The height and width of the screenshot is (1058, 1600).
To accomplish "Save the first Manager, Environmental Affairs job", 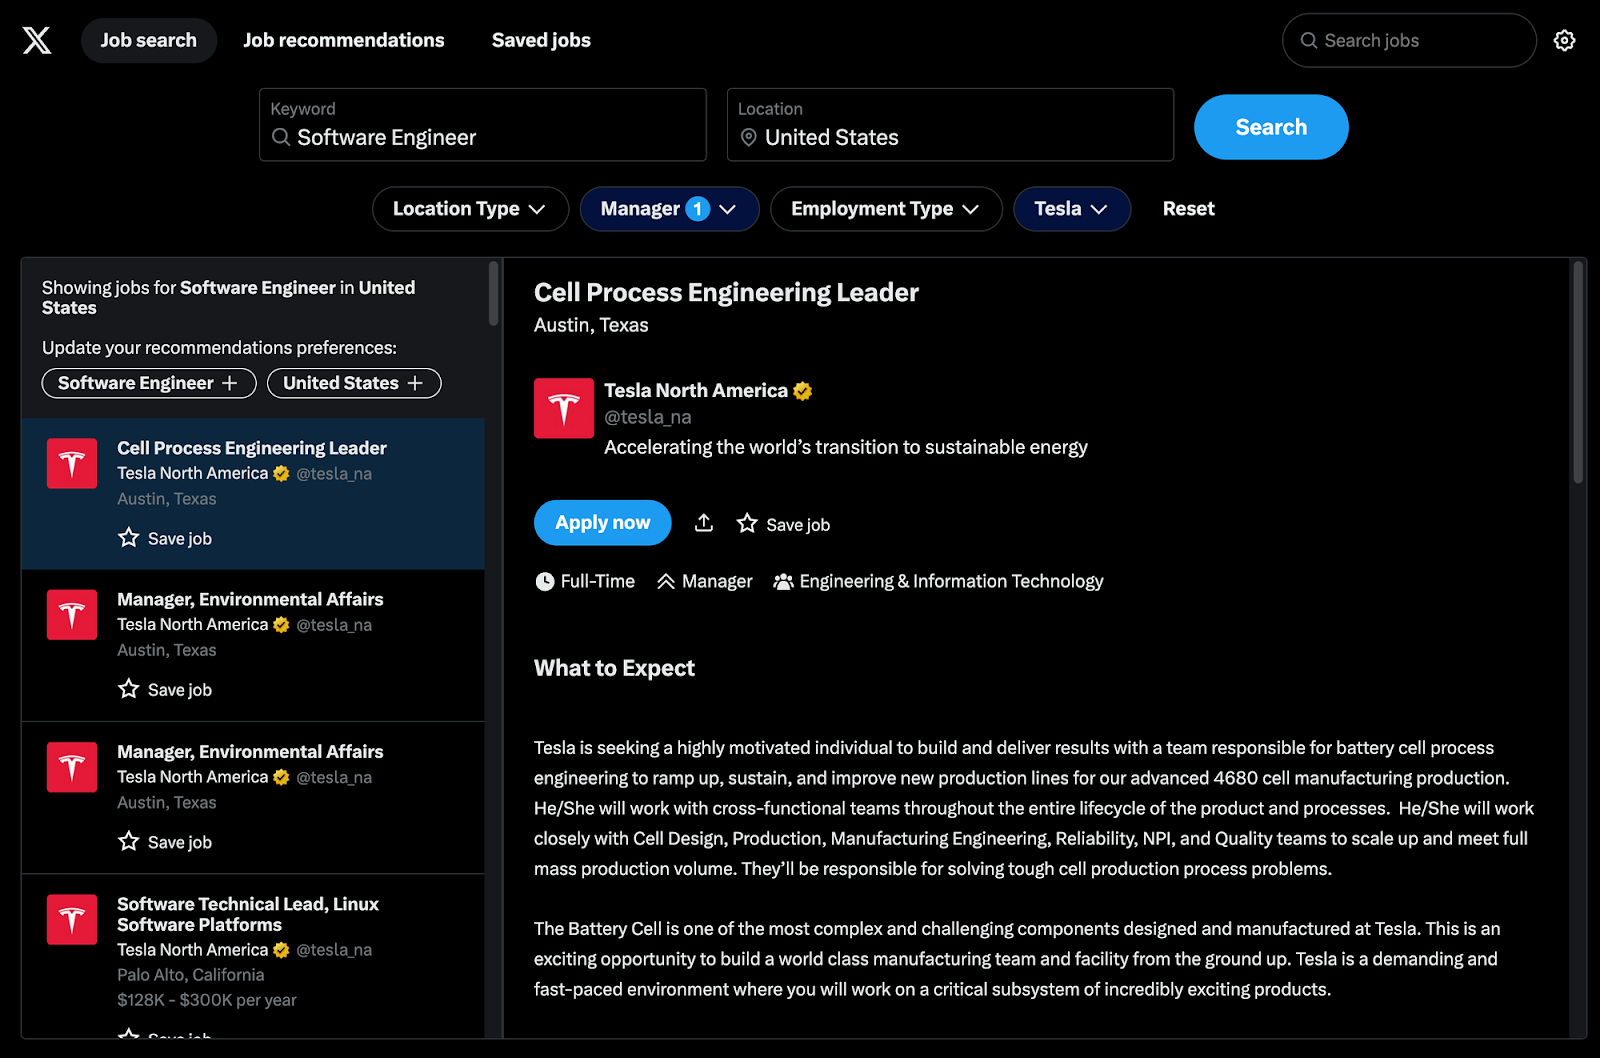I will pos(165,689).
